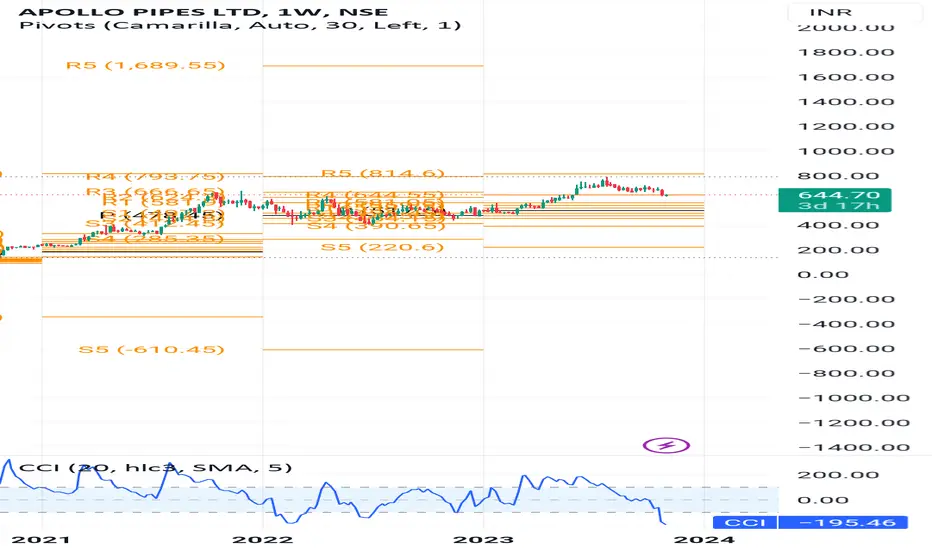
Task: Click the 200.00 label on CCI scale
Action: coord(838,475)
